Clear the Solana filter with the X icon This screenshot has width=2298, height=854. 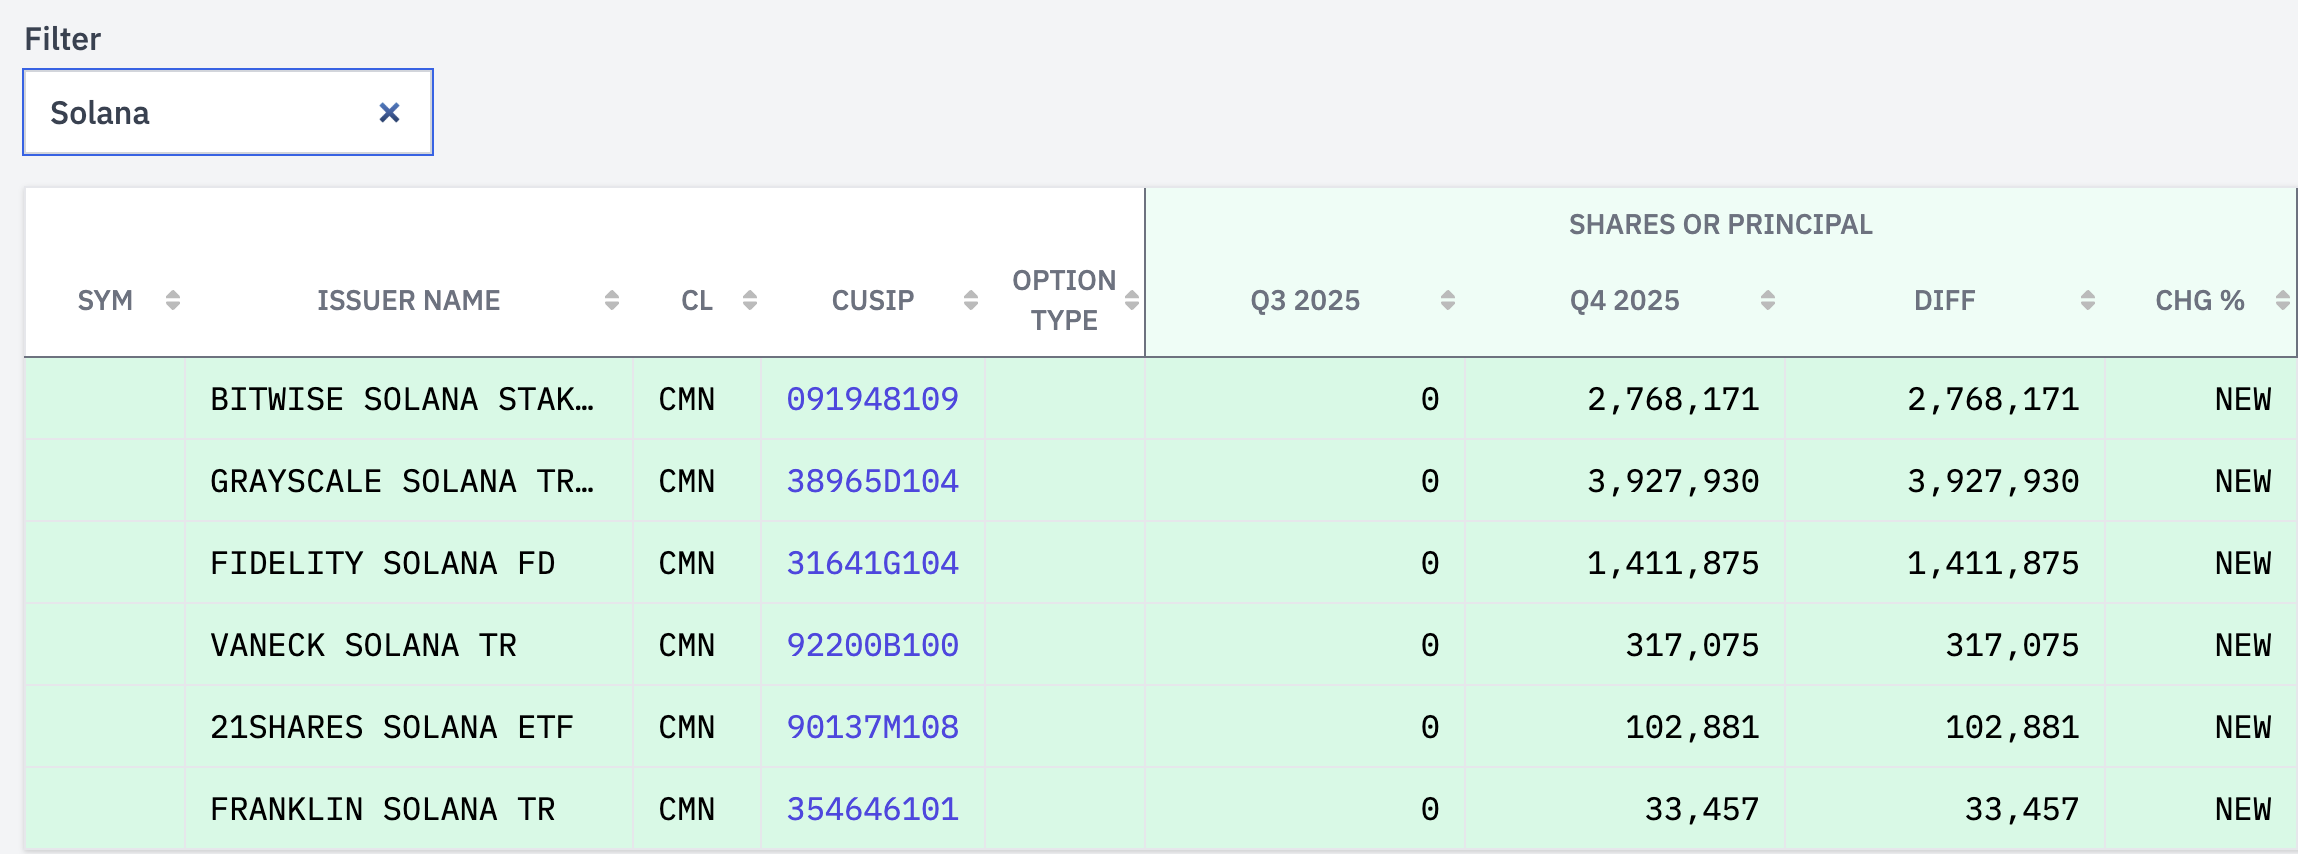(x=389, y=113)
